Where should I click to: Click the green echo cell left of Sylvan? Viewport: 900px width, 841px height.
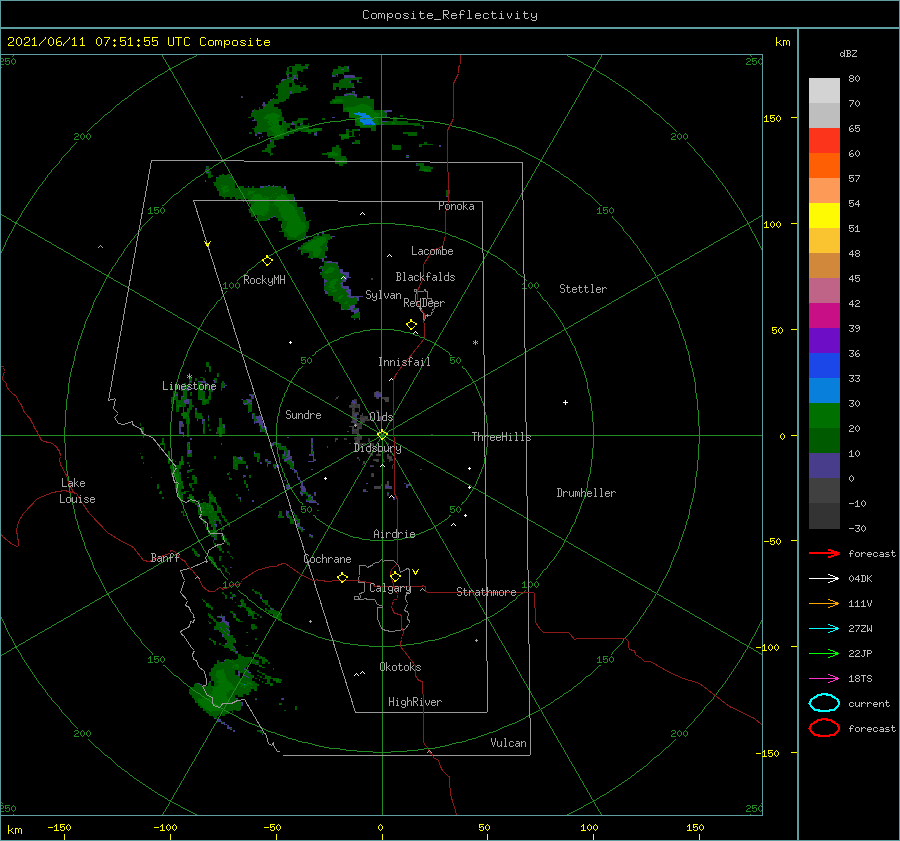(339, 287)
